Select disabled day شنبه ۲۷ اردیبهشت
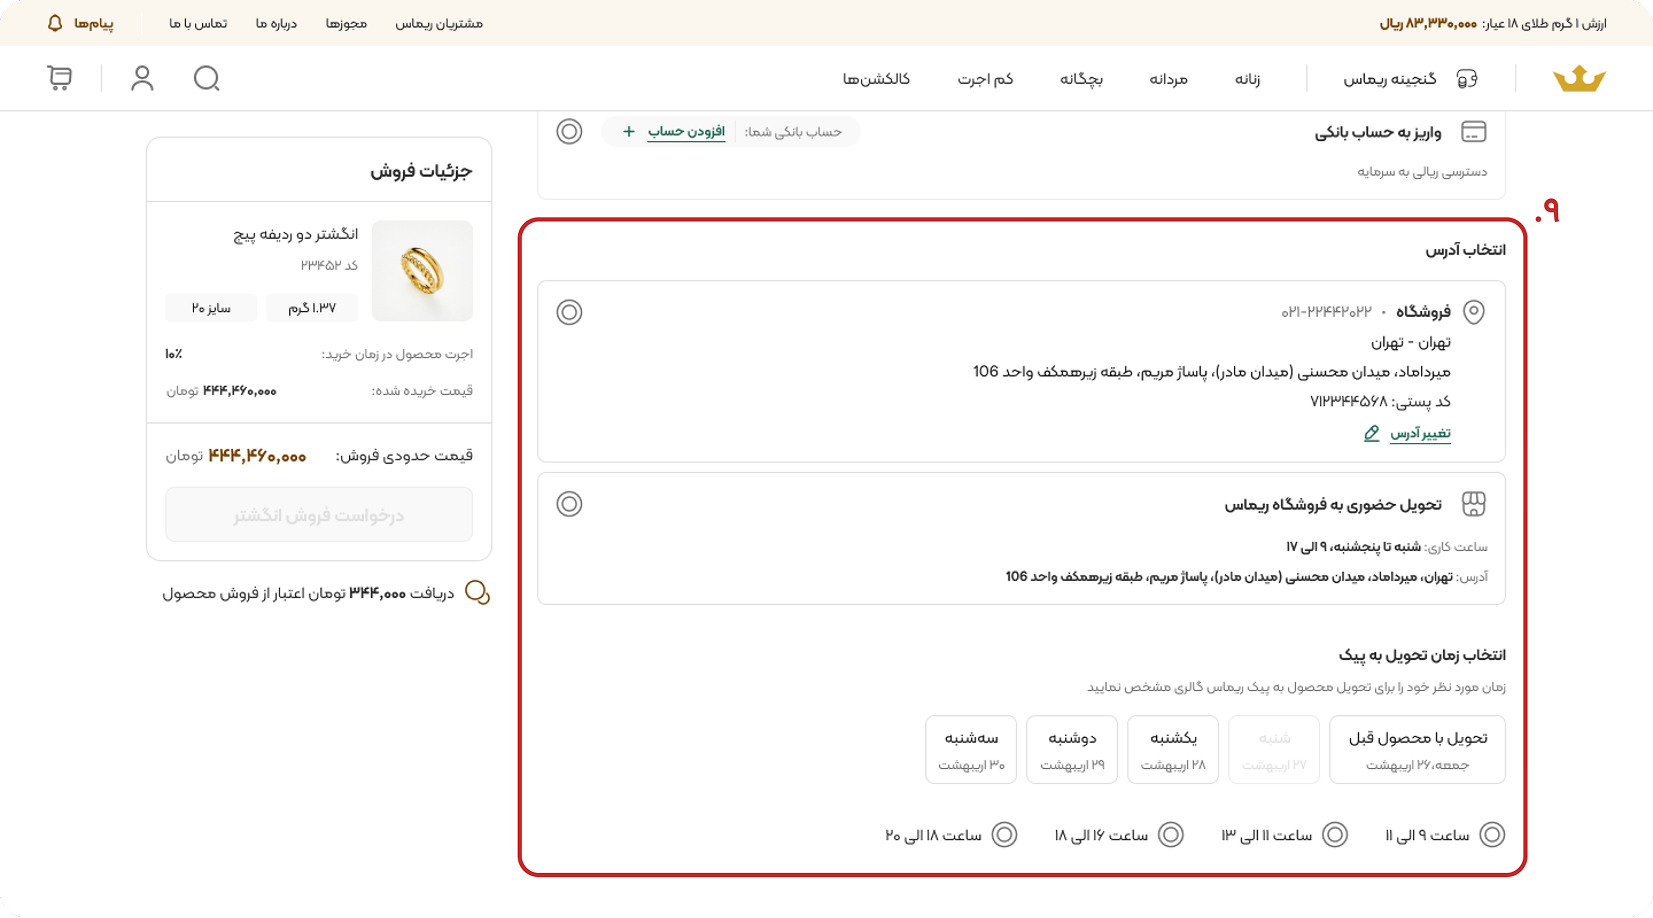This screenshot has height=918, width=1653. [1274, 749]
